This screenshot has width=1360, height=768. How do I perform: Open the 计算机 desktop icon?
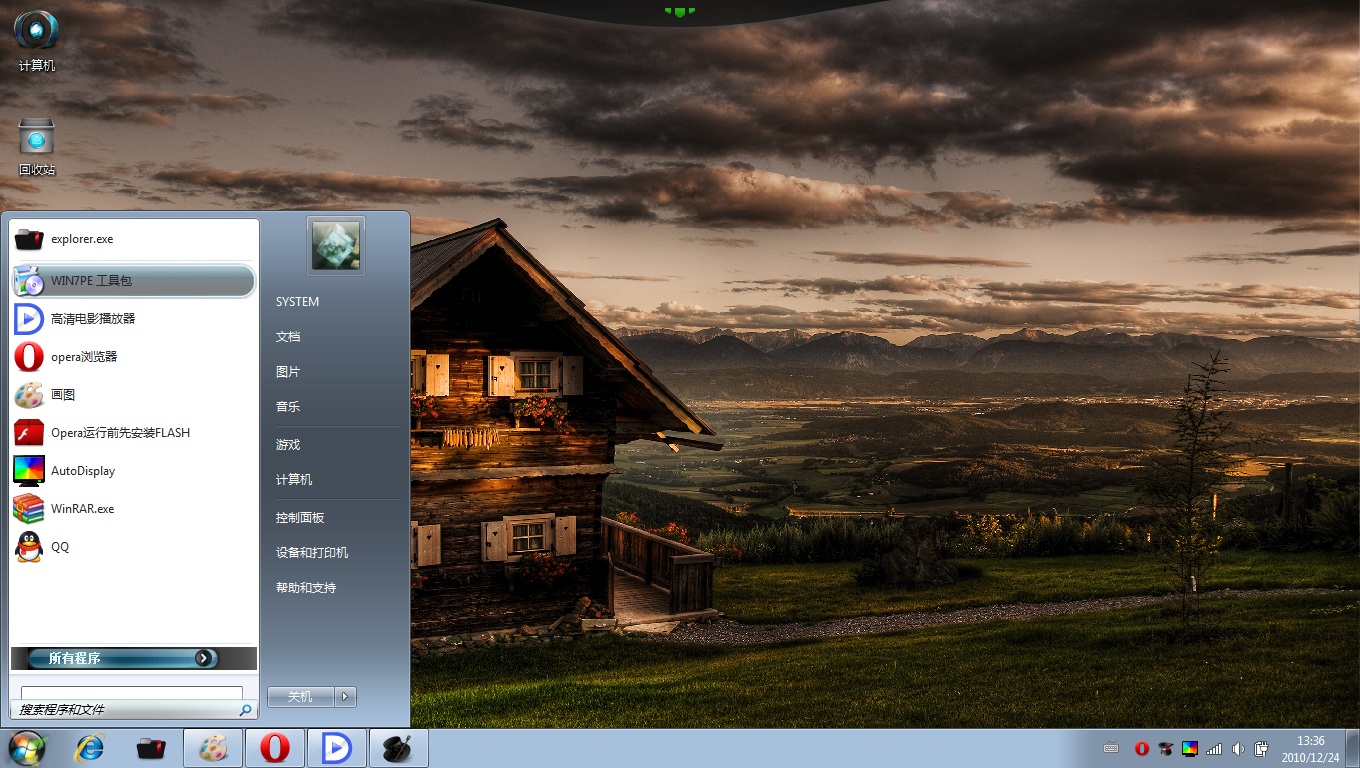coord(36,40)
